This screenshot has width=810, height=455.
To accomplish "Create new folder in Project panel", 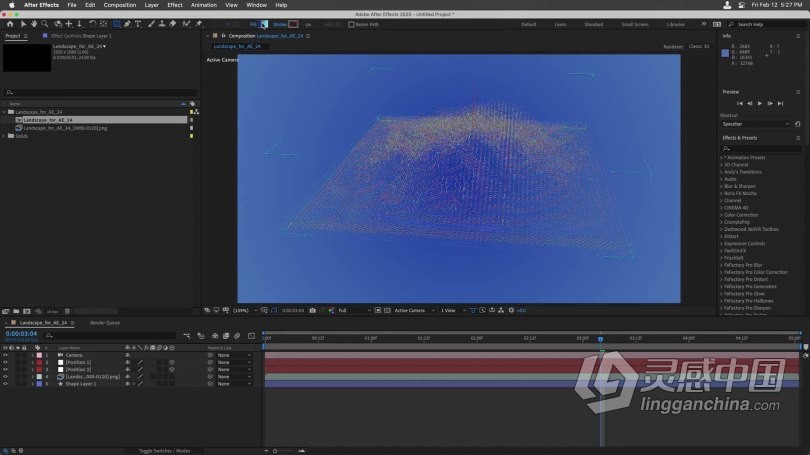I will [16, 311].
